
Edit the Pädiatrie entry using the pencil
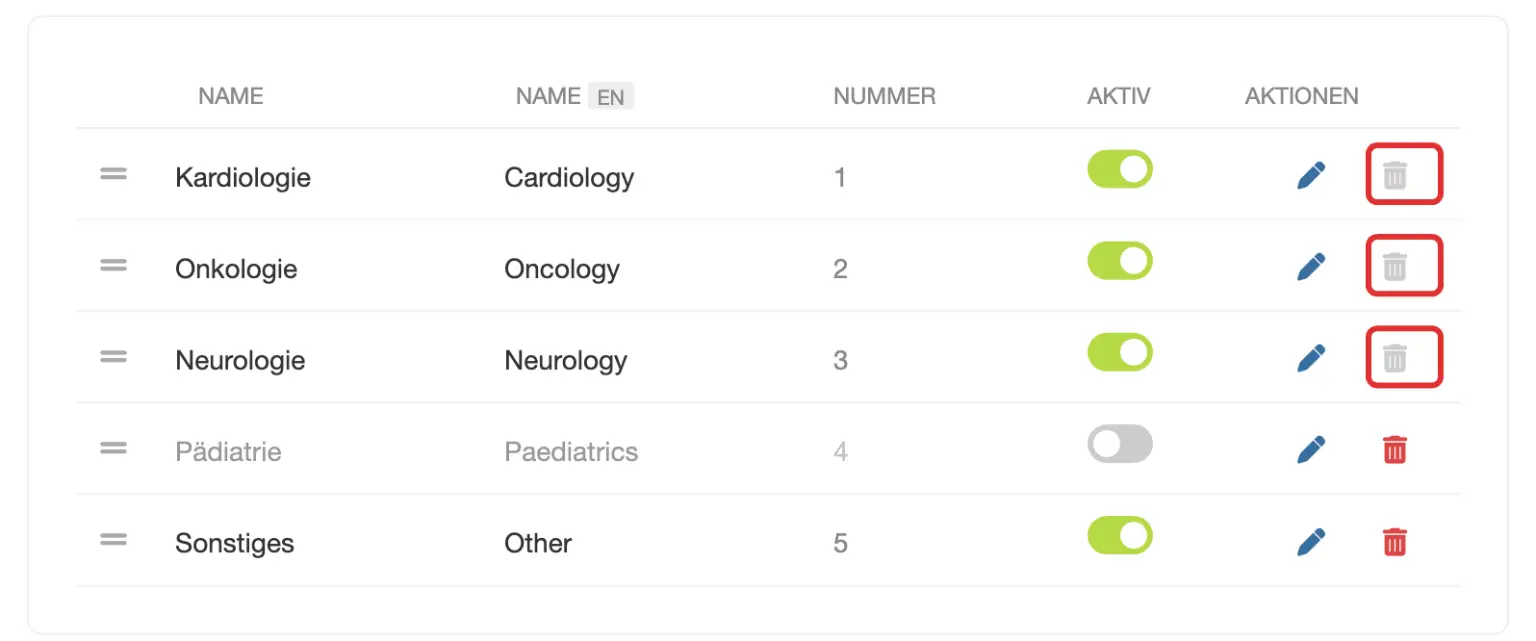coord(1310,450)
